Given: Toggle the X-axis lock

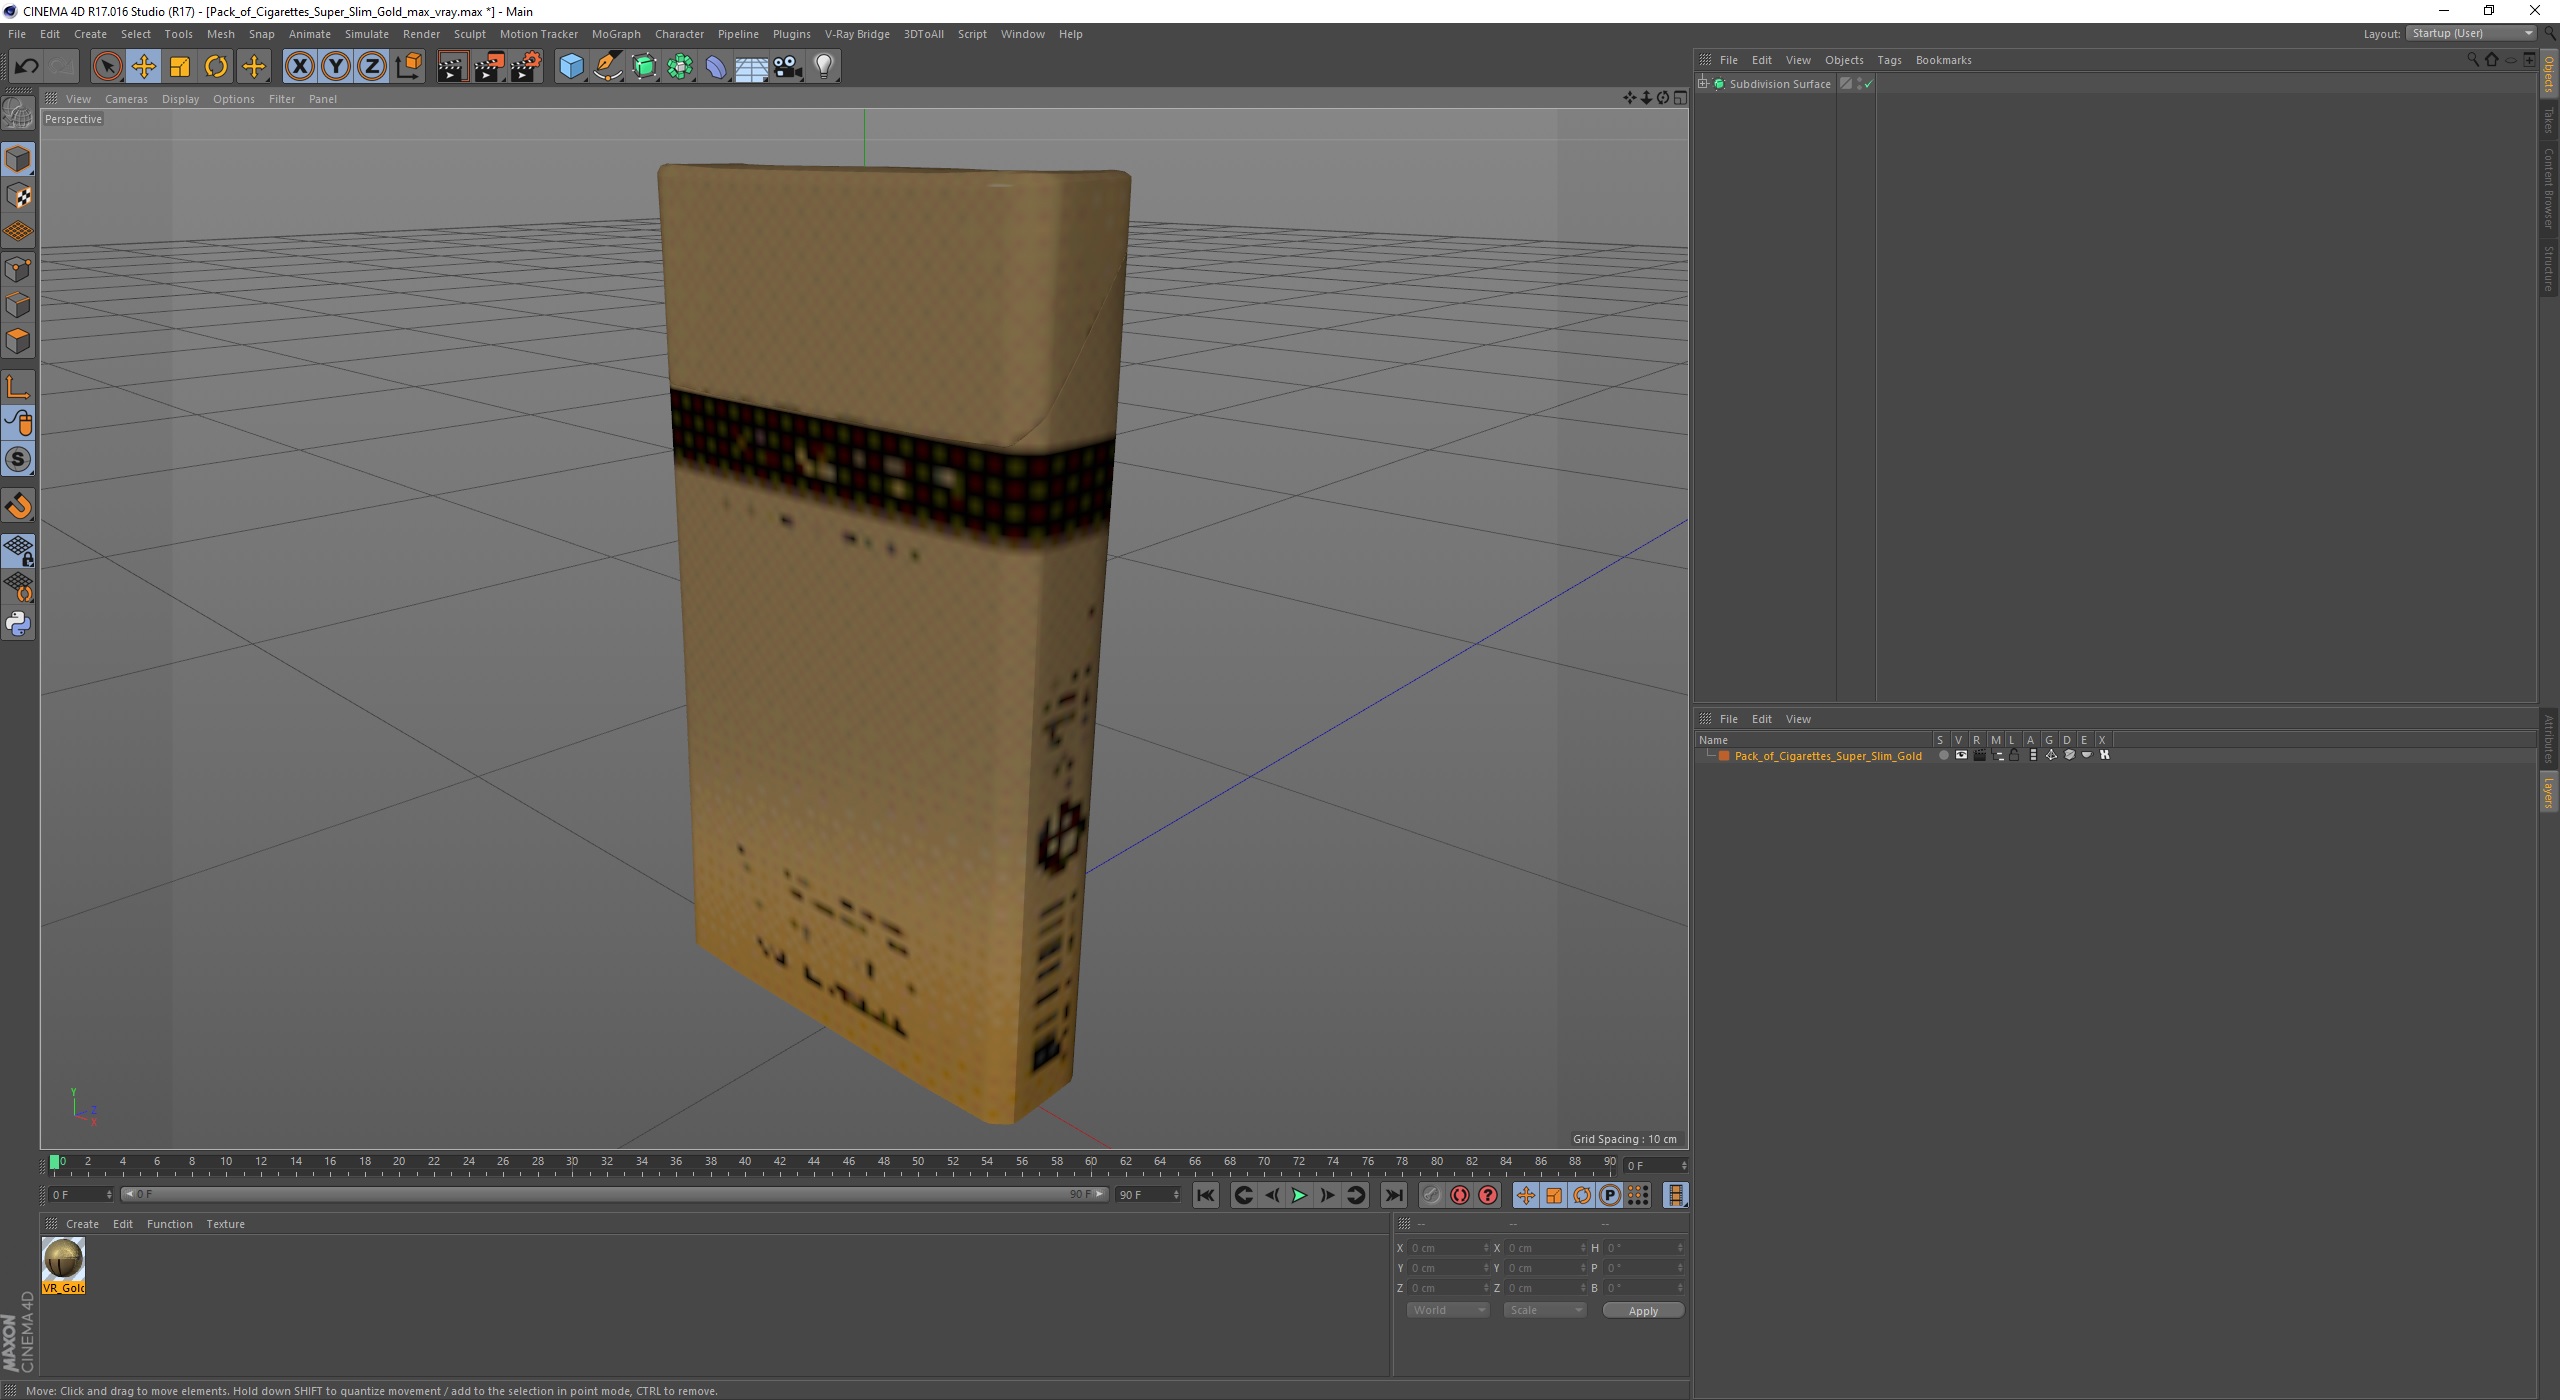Looking at the screenshot, I should click(x=299, y=67).
